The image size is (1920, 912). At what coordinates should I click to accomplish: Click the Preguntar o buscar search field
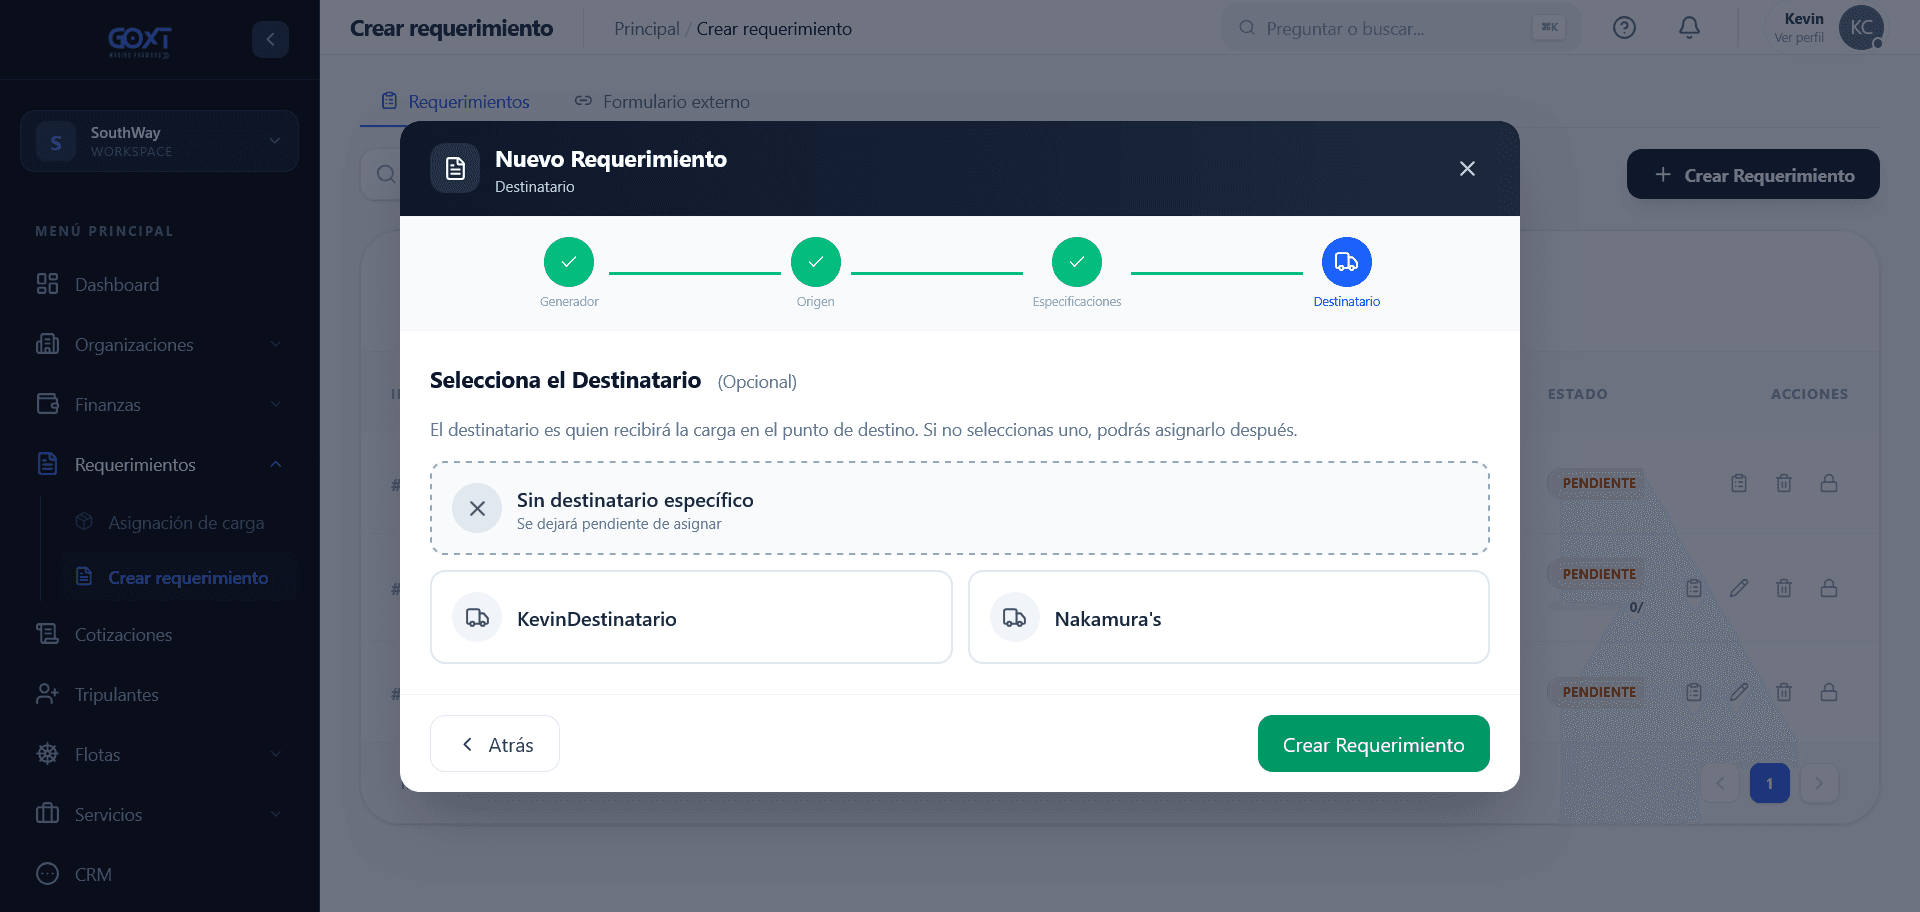[x=1400, y=28]
